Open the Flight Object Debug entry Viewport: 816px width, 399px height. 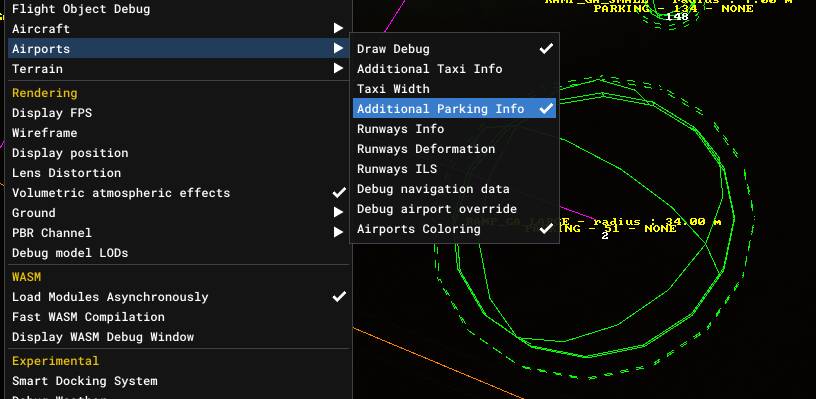pos(178,9)
